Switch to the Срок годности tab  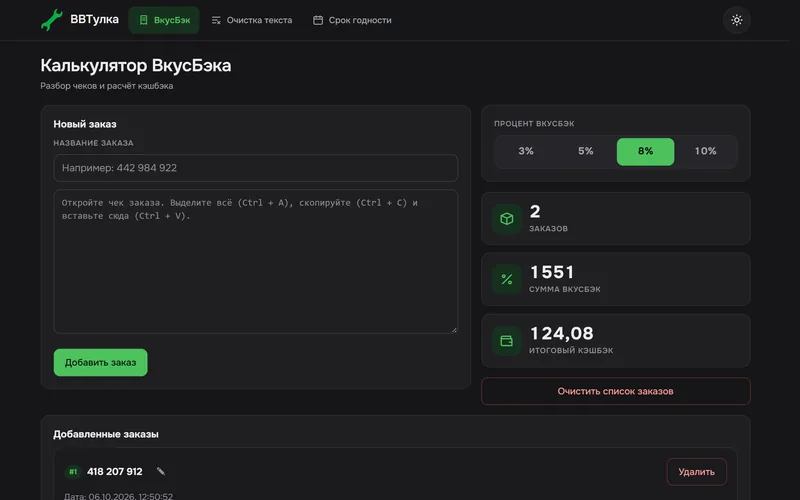click(352, 20)
